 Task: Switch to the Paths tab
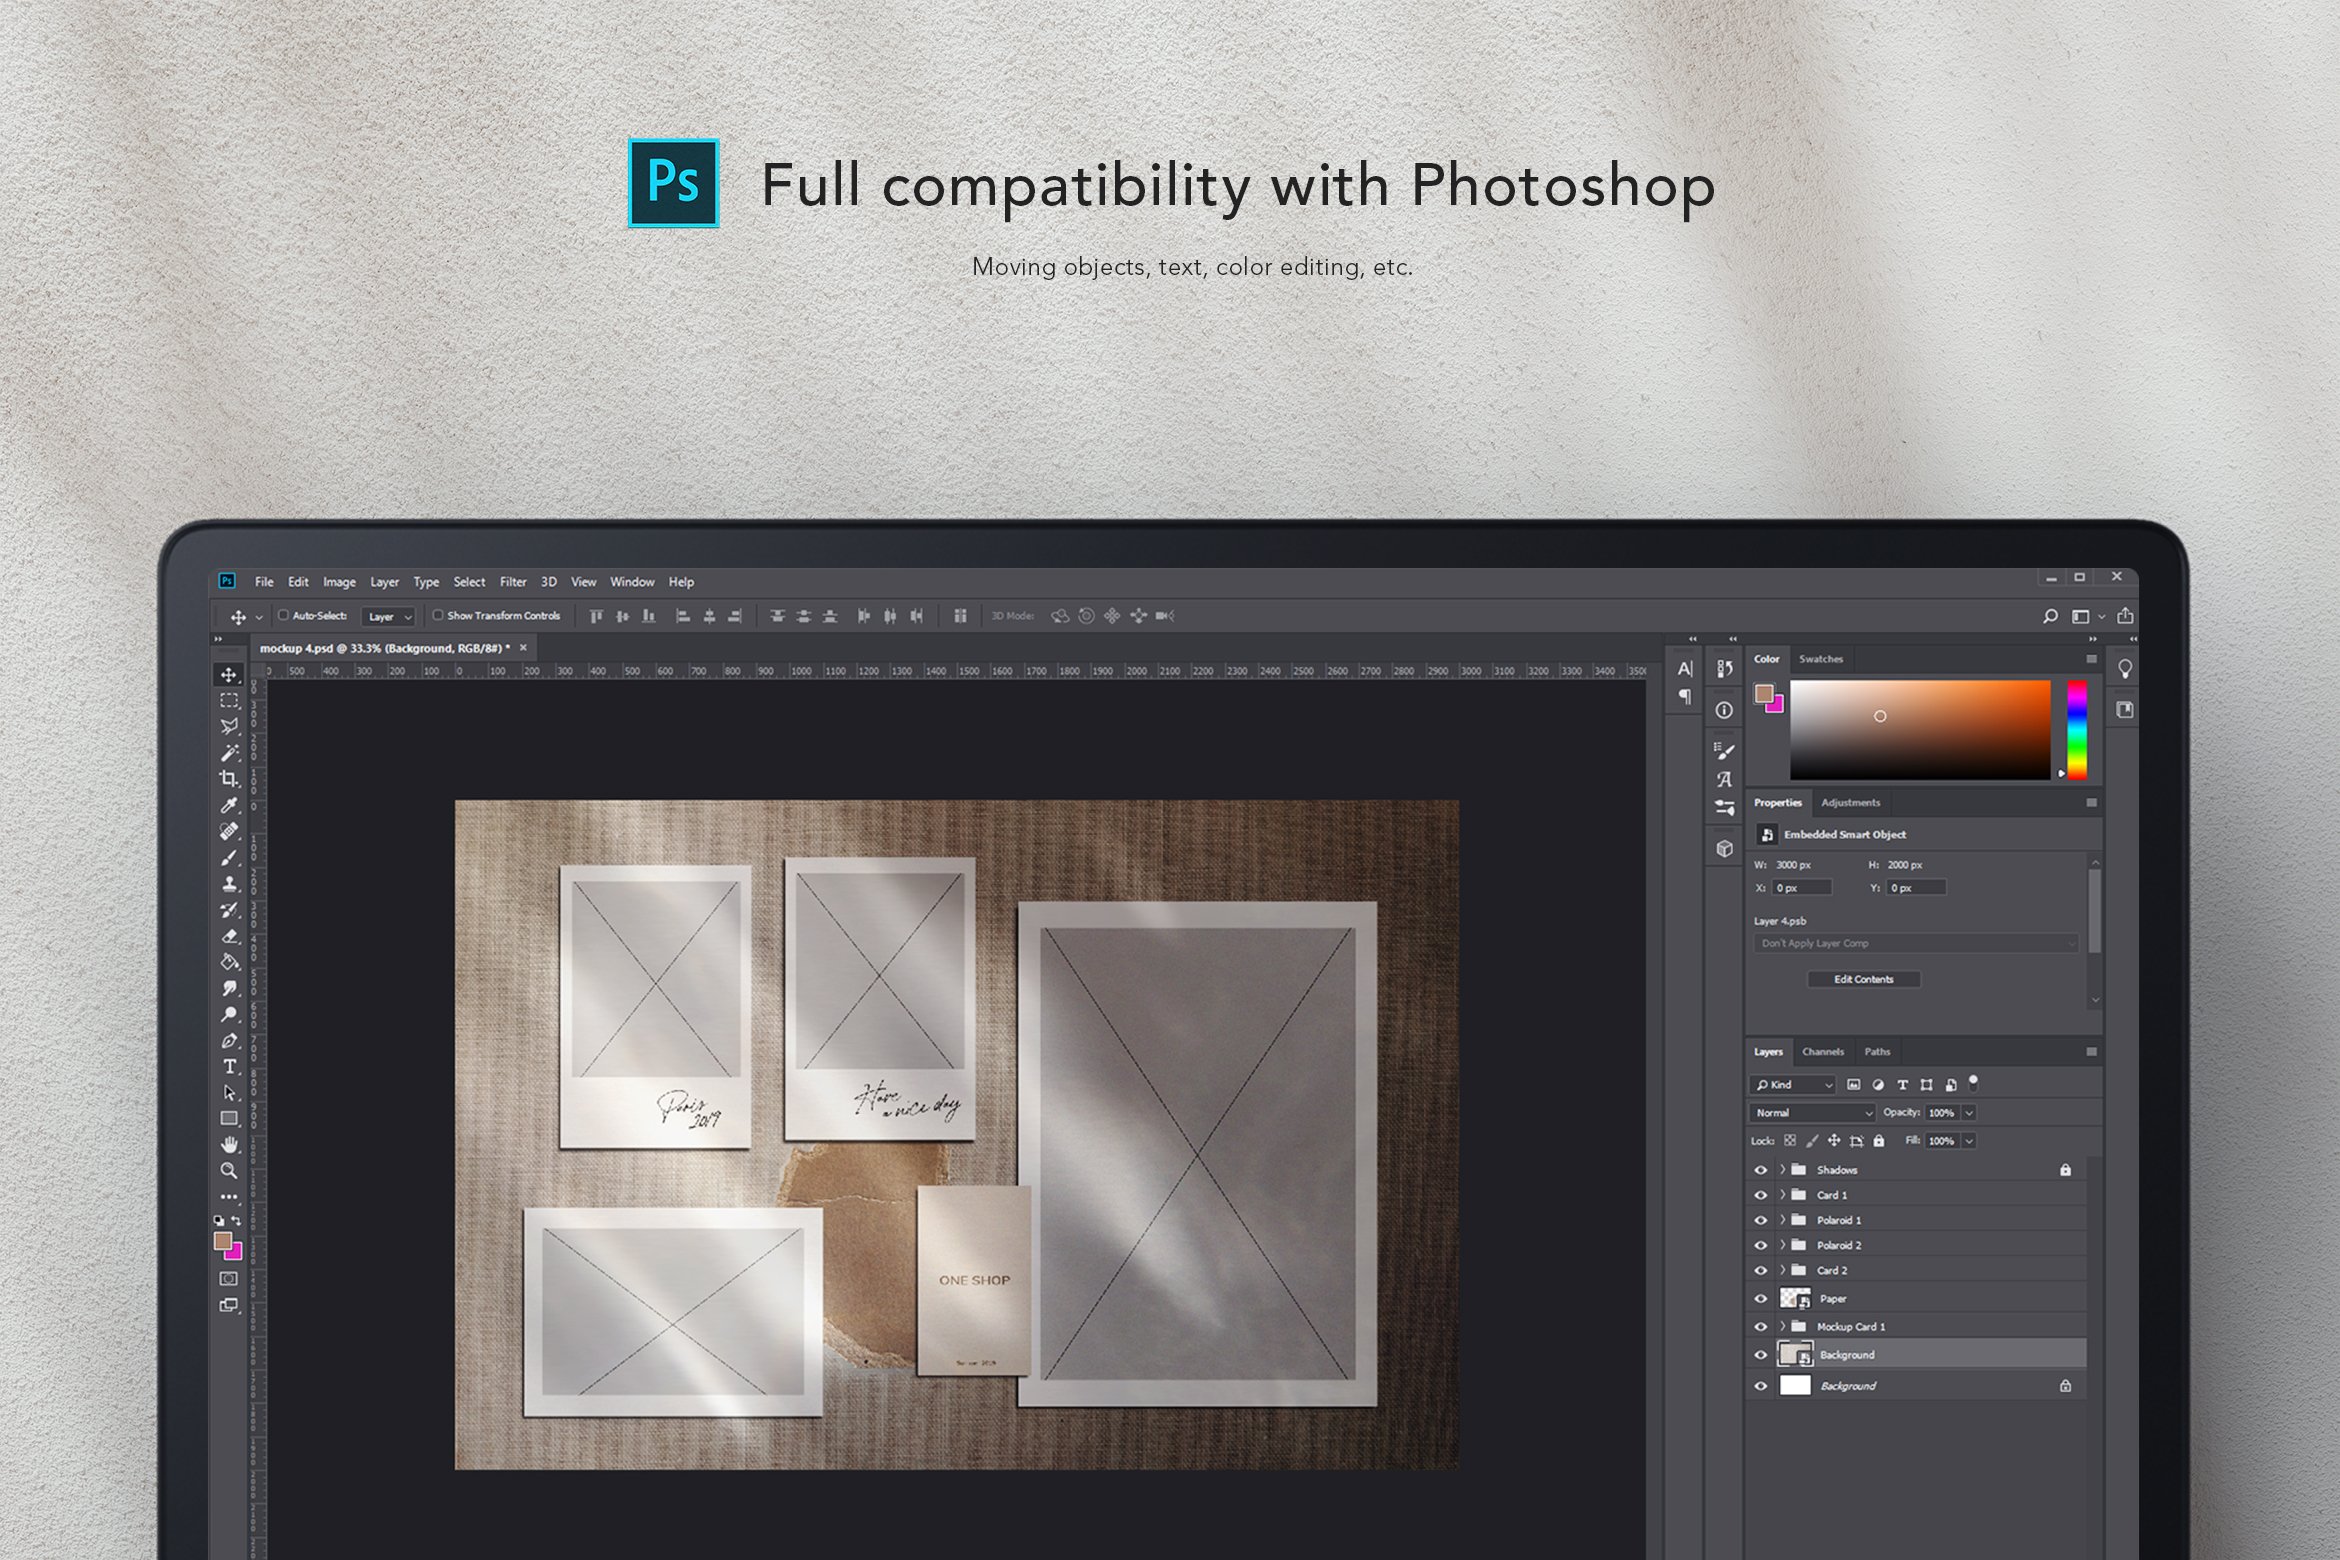(1877, 1052)
